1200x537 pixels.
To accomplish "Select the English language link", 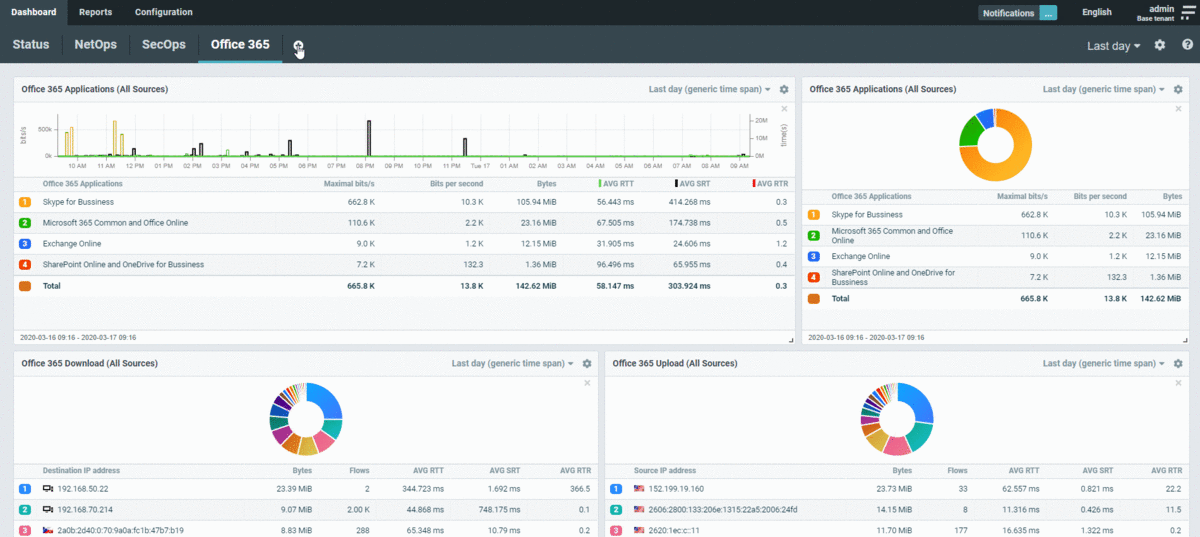I will pyautogui.click(x=1096, y=13).
